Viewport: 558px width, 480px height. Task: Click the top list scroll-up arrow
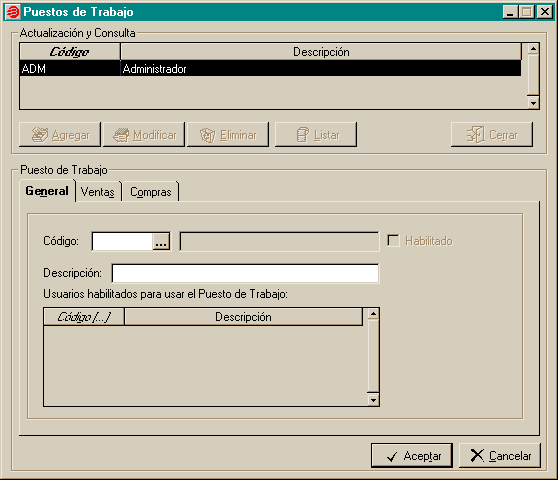[x=533, y=49]
